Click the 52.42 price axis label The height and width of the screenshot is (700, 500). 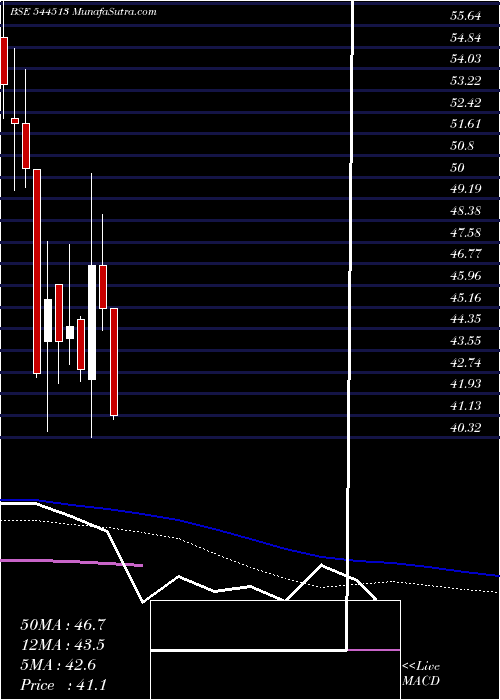pyautogui.click(x=466, y=103)
